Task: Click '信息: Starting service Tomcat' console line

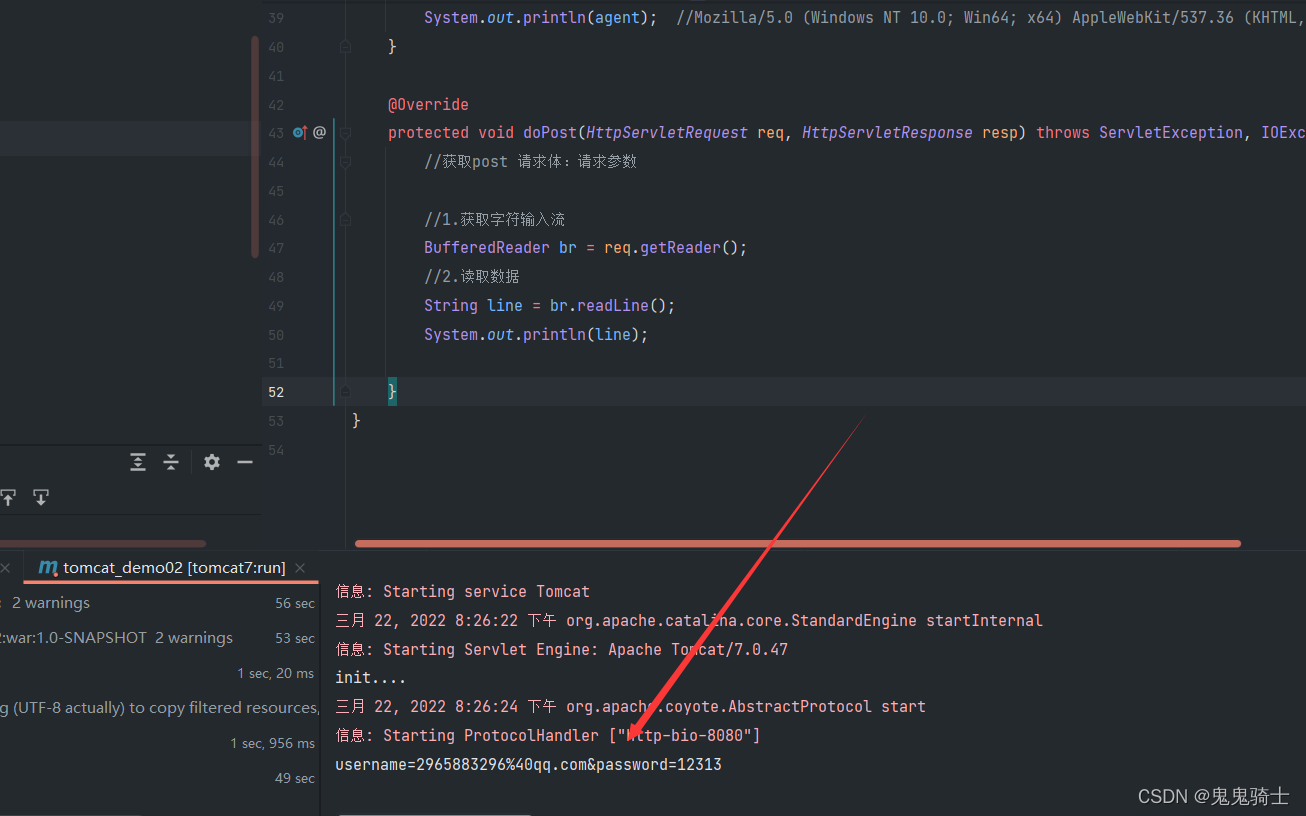Action: pos(463,592)
